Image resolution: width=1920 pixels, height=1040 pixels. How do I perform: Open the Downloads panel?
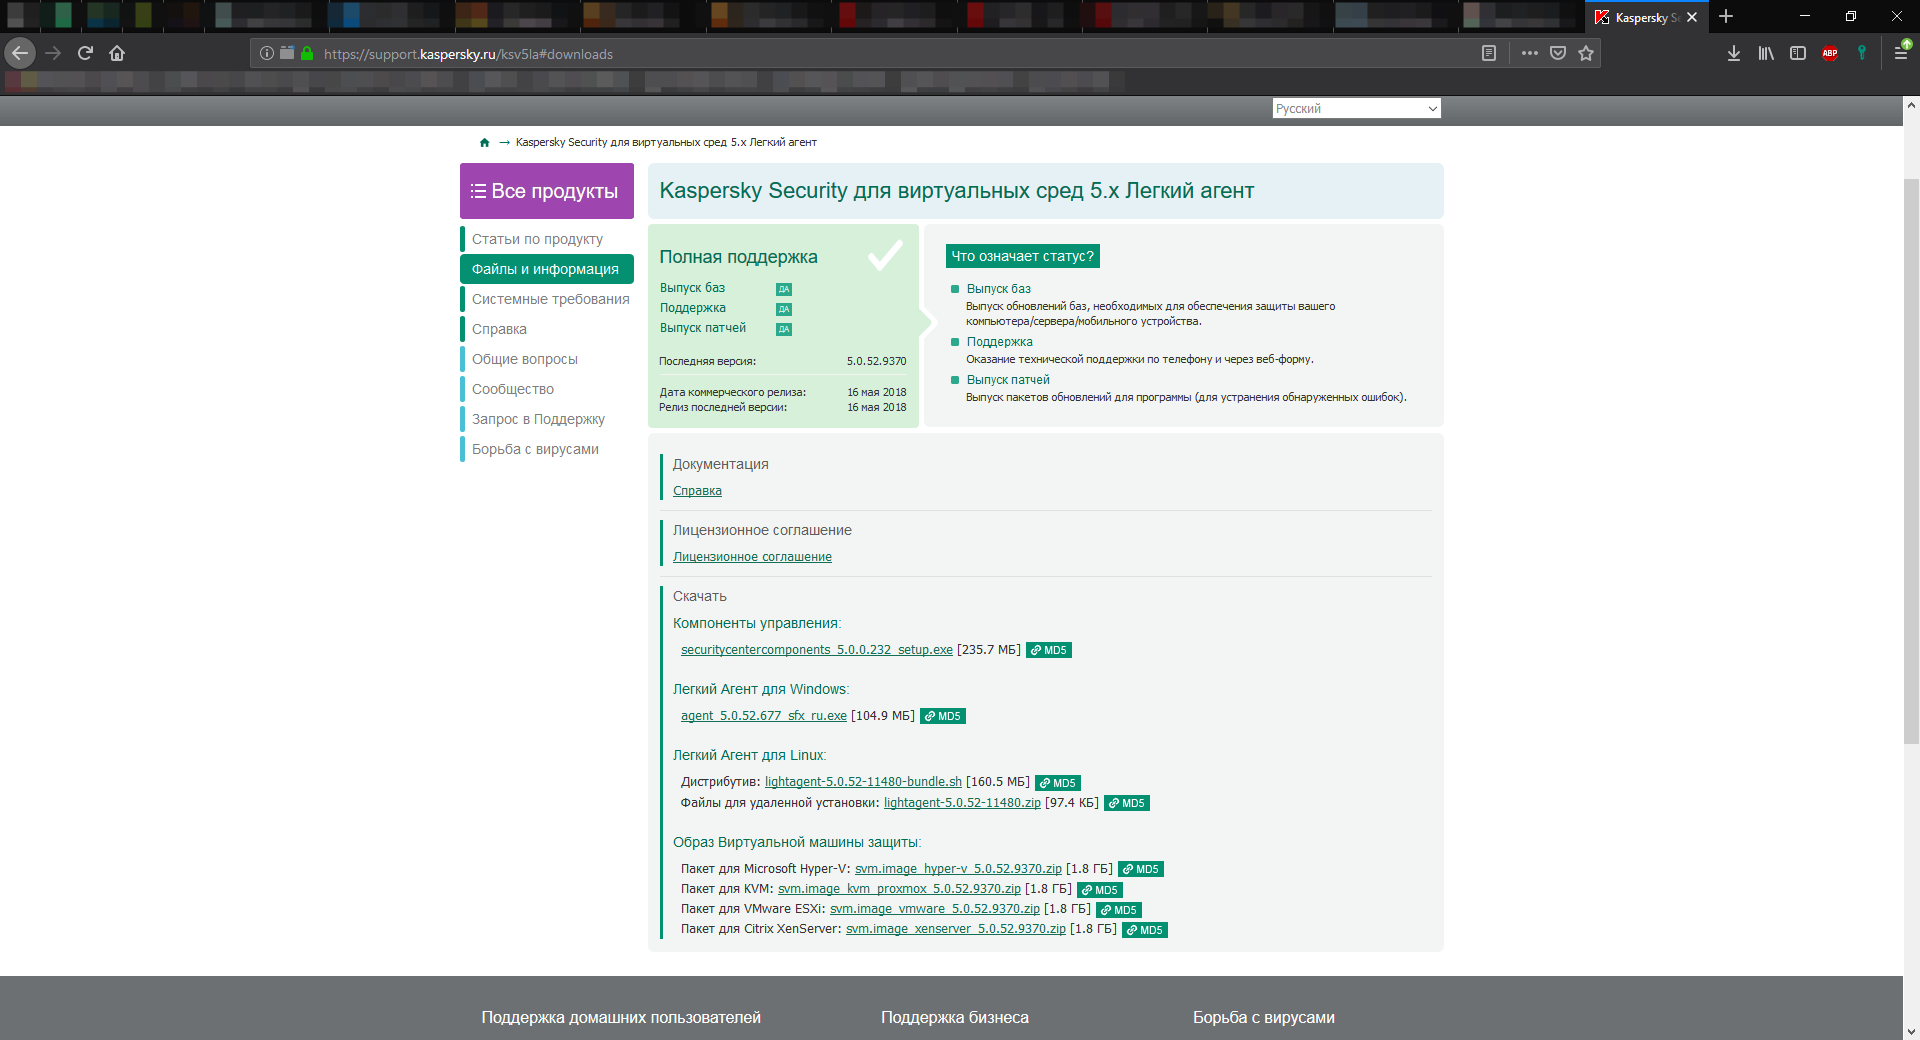(x=1734, y=53)
